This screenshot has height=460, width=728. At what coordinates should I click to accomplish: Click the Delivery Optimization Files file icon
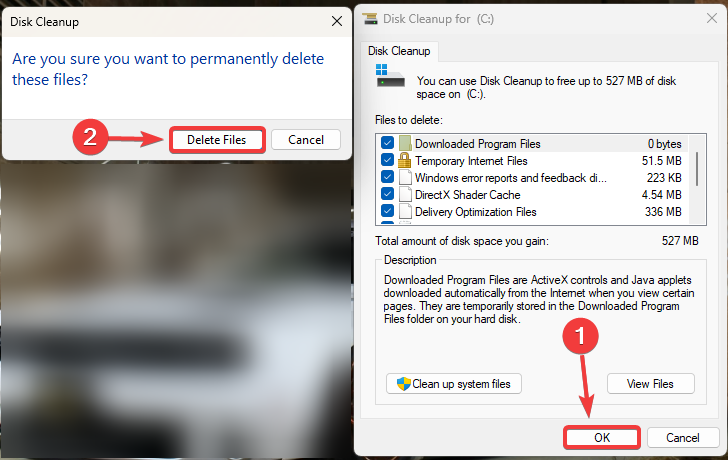405,212
